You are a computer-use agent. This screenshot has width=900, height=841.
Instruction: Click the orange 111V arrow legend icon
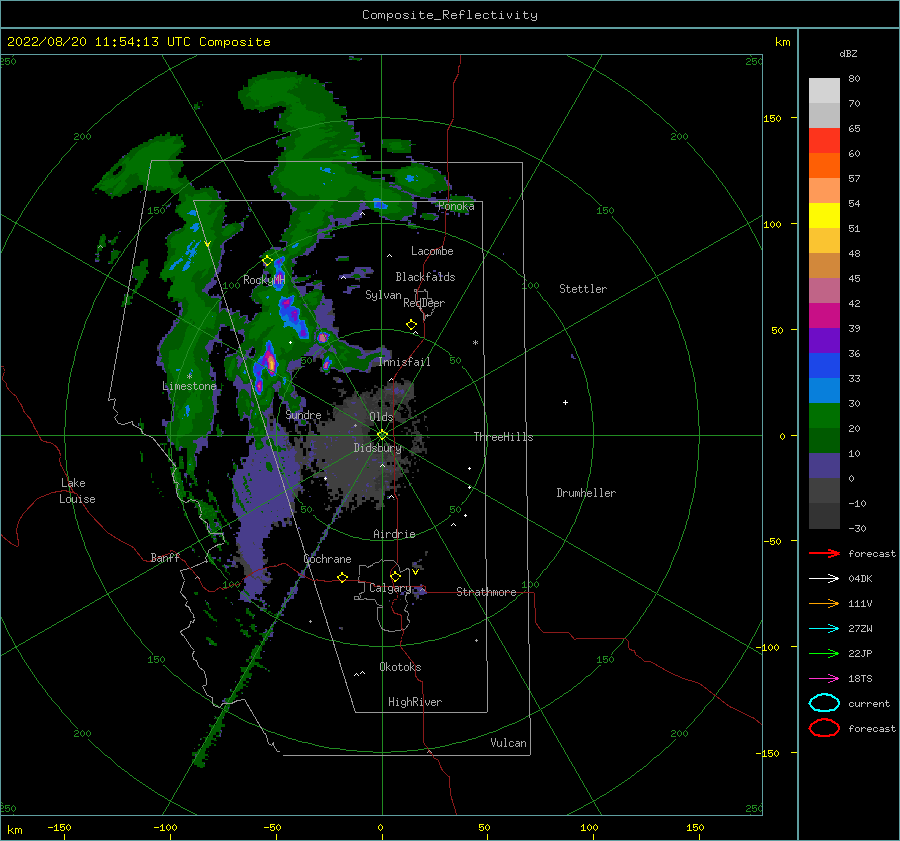point(824,603)
